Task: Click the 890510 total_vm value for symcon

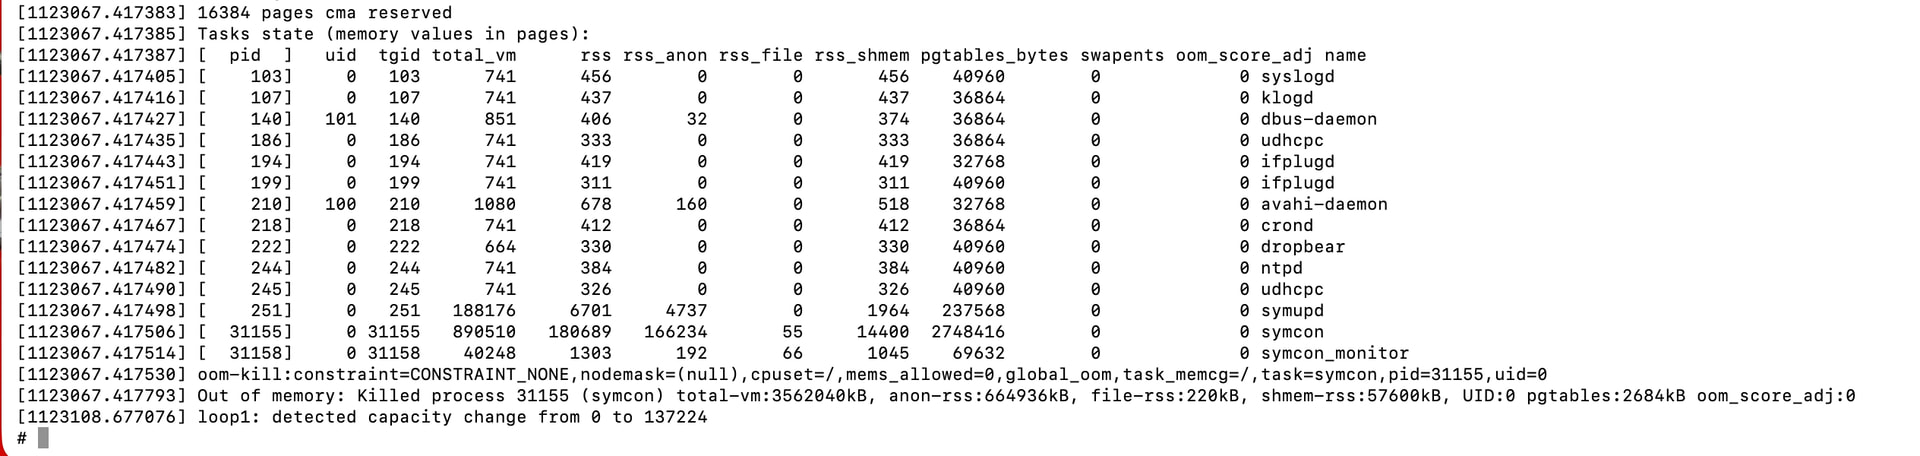Action: pos(484,332)
